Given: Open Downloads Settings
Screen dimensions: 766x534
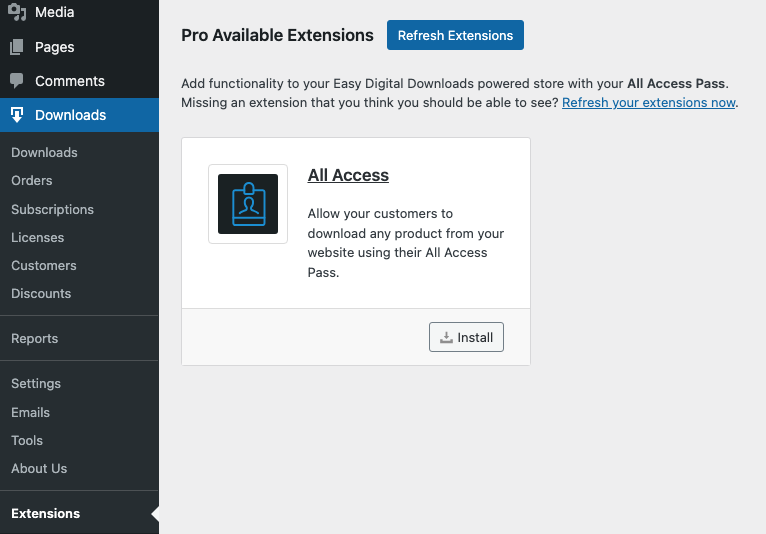Looking at the screenshot, I should point(36,384).
